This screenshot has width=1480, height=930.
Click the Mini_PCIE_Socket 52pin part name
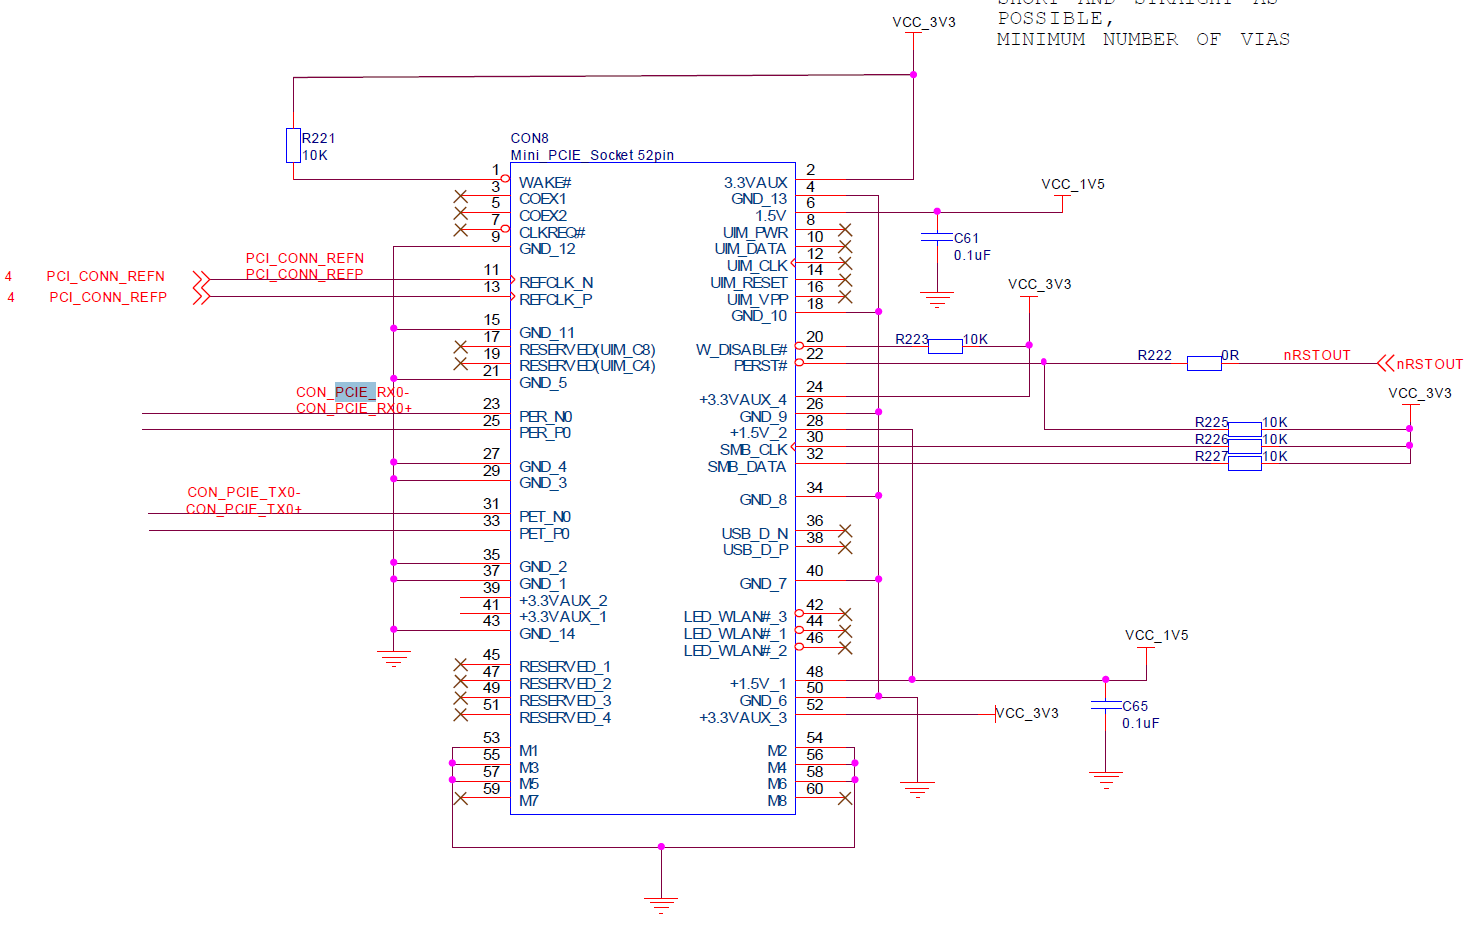click(x=592, y=155)
